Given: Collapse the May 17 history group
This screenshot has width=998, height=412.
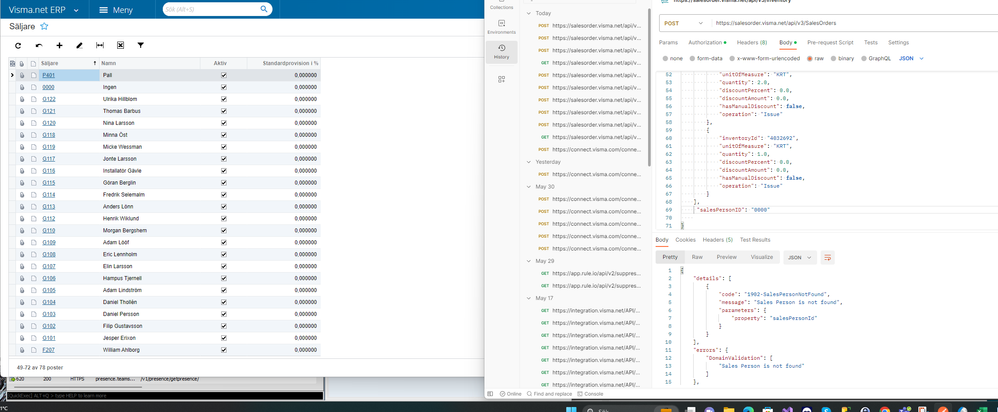Looking at the screenshot, I should (528, 298).
